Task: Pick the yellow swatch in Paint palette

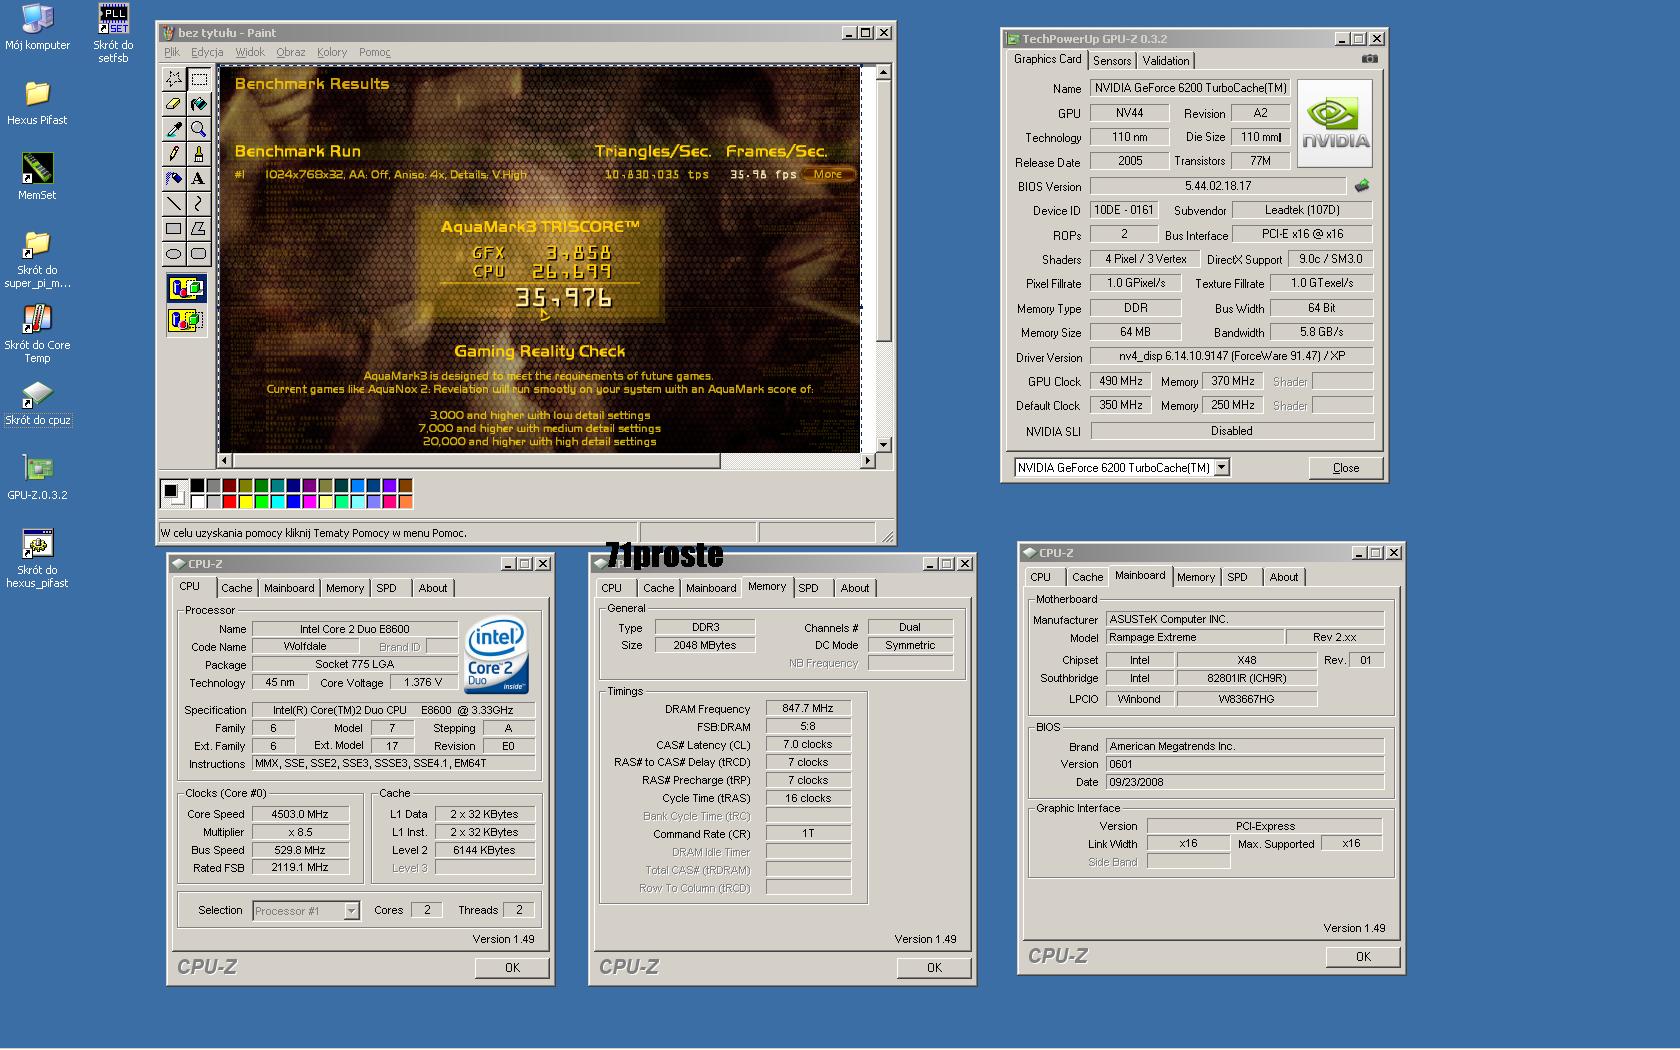Action: pos(245,501)
